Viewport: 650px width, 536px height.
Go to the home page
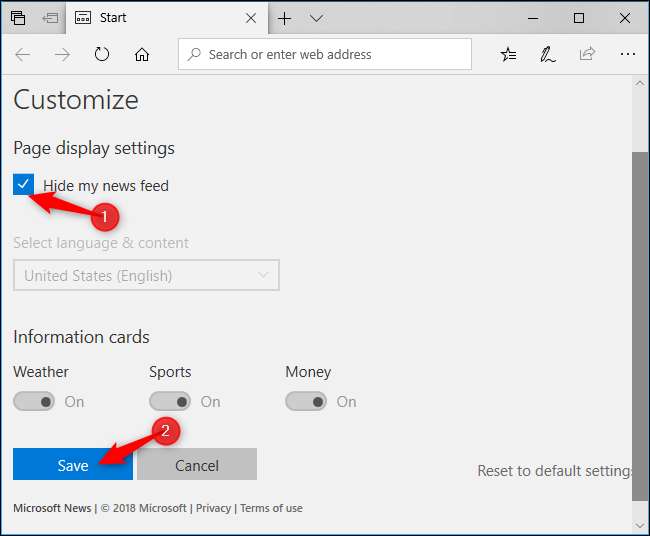[142, 54]
